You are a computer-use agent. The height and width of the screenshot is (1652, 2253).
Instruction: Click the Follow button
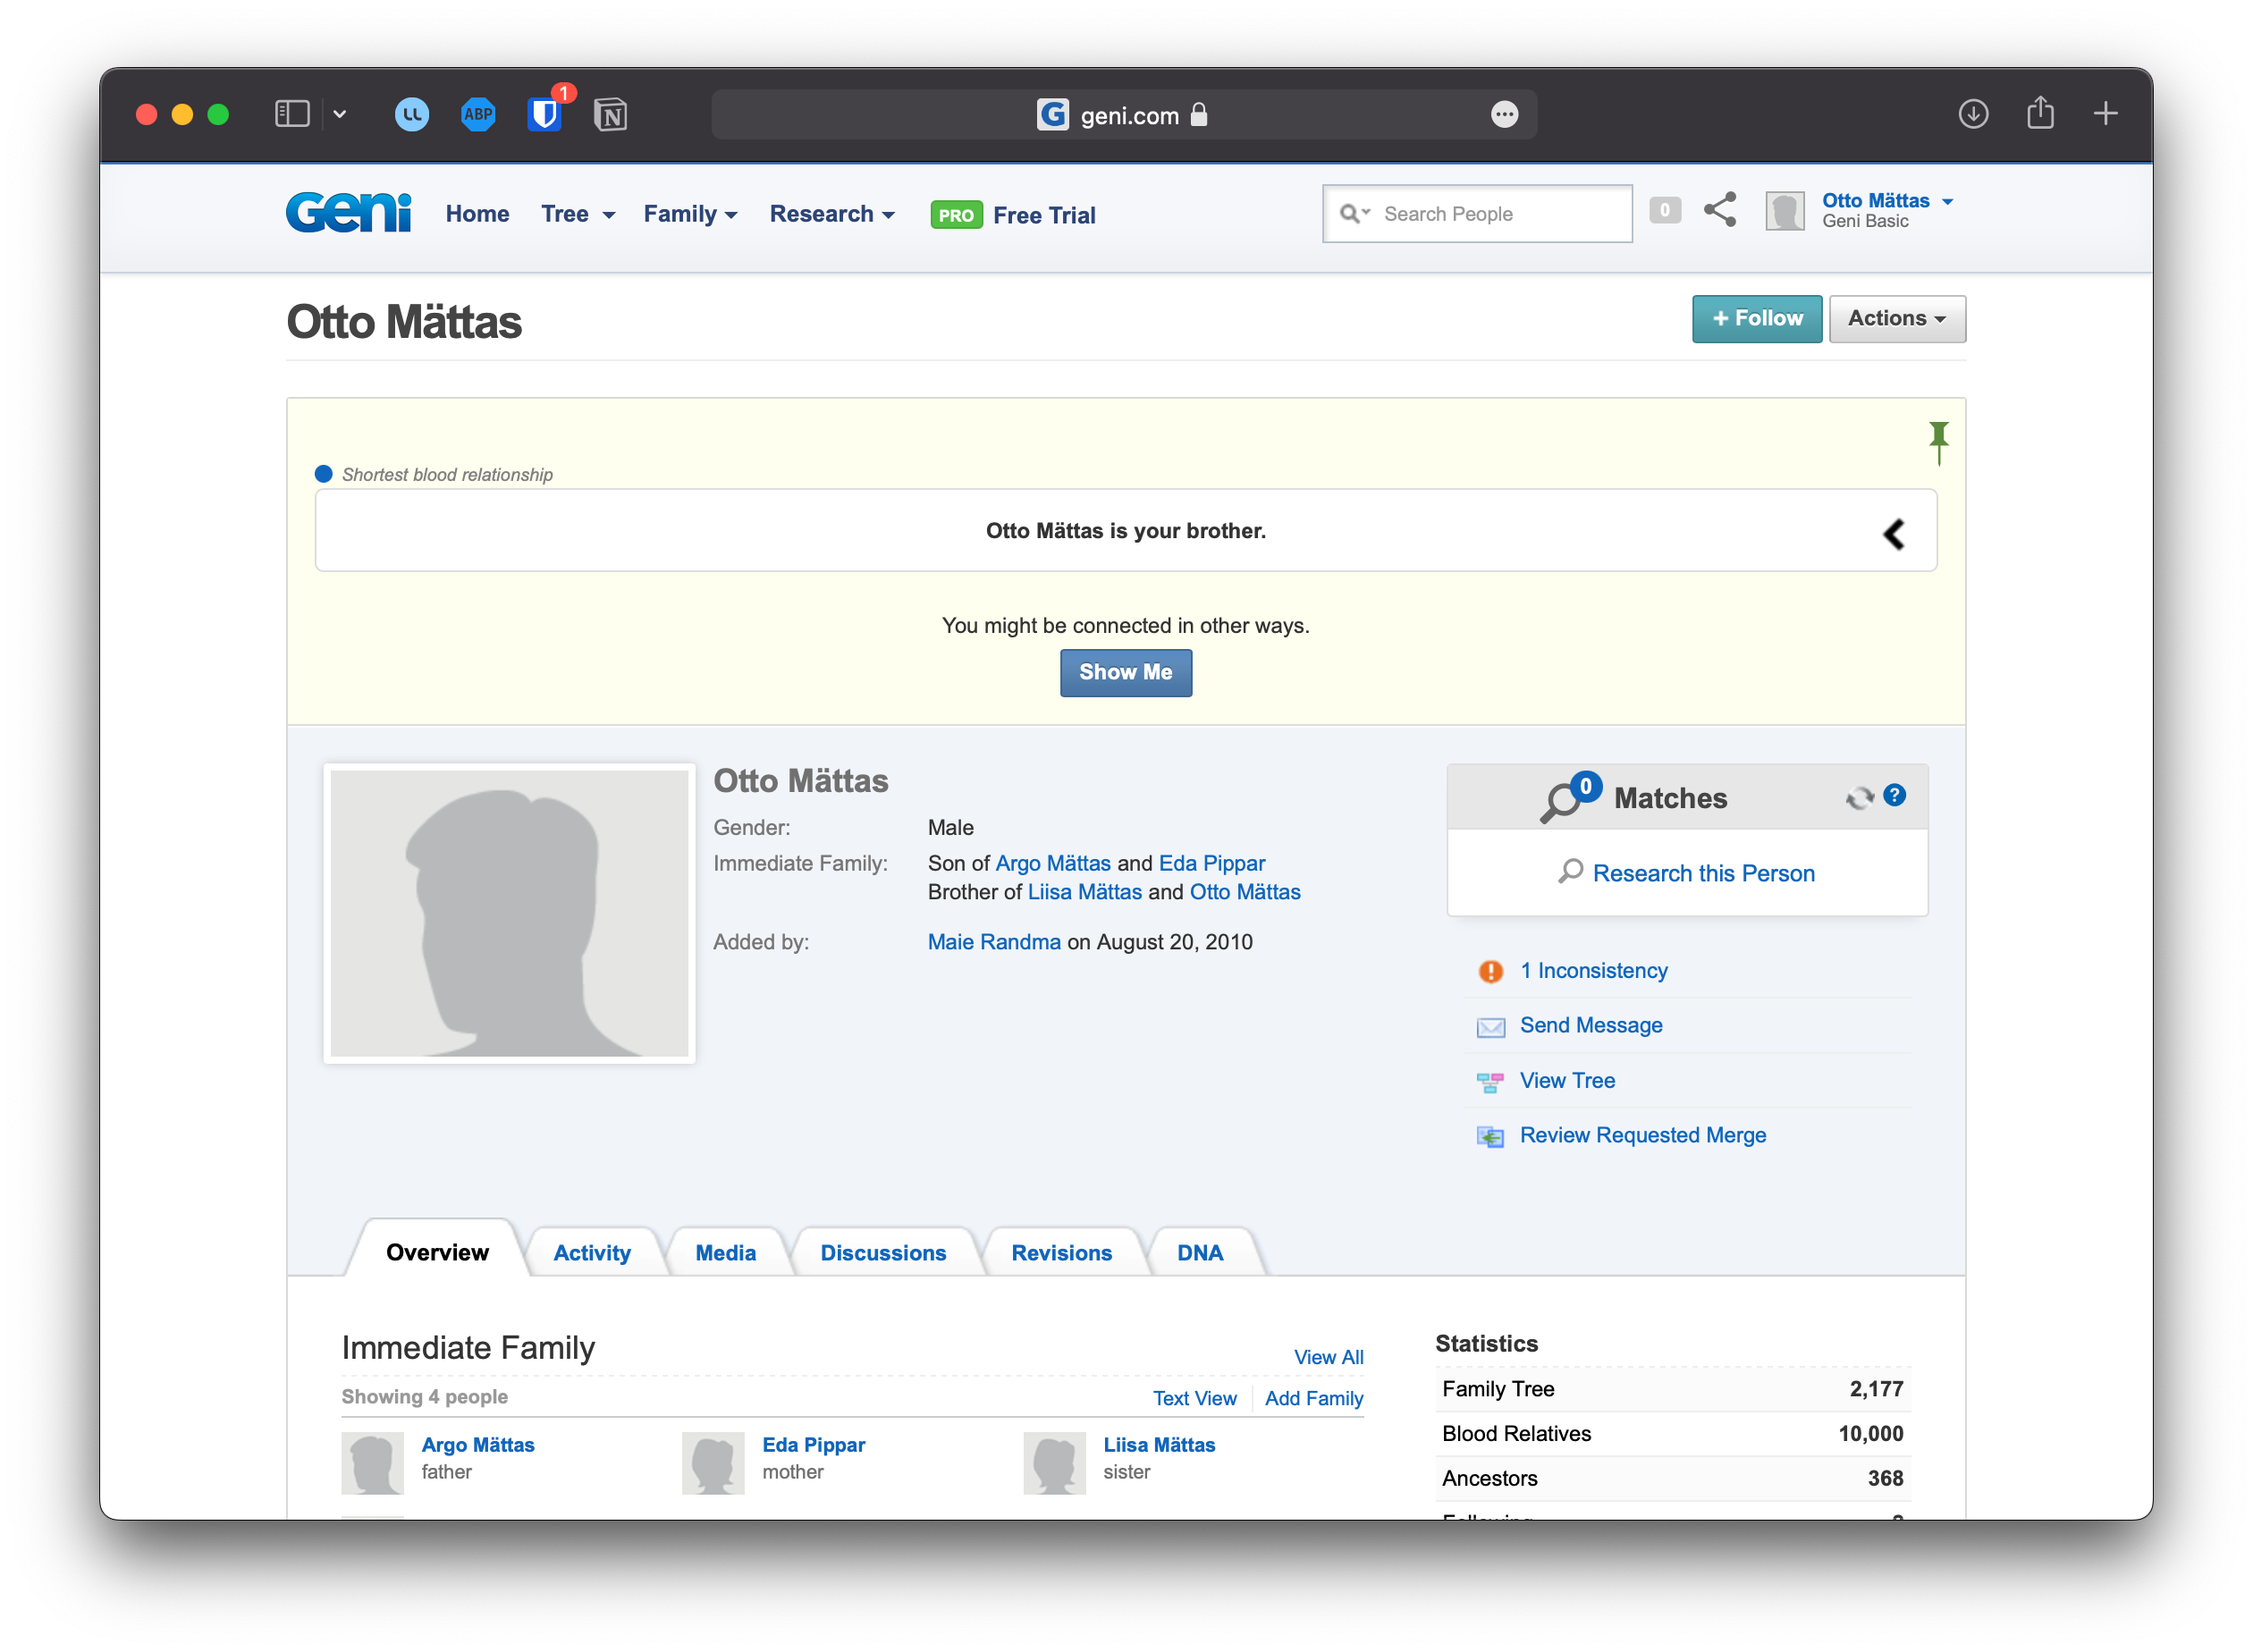coord(1756,318)
